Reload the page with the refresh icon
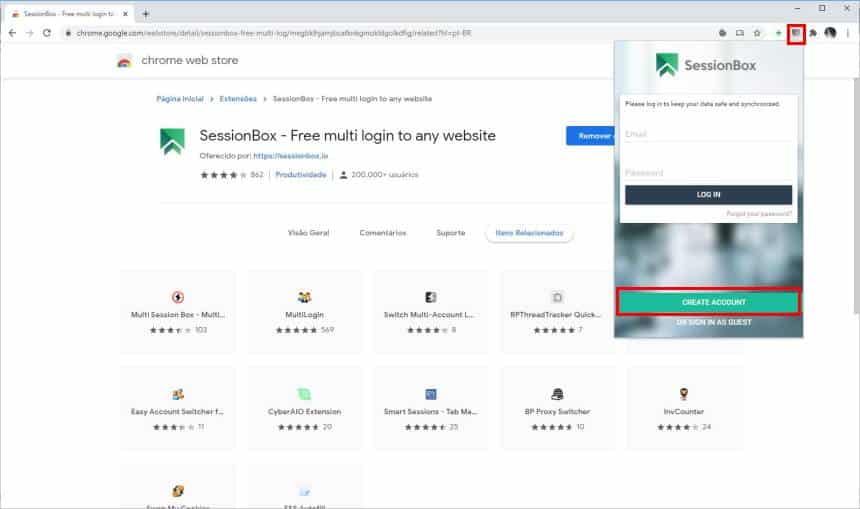 coord(47,33)
